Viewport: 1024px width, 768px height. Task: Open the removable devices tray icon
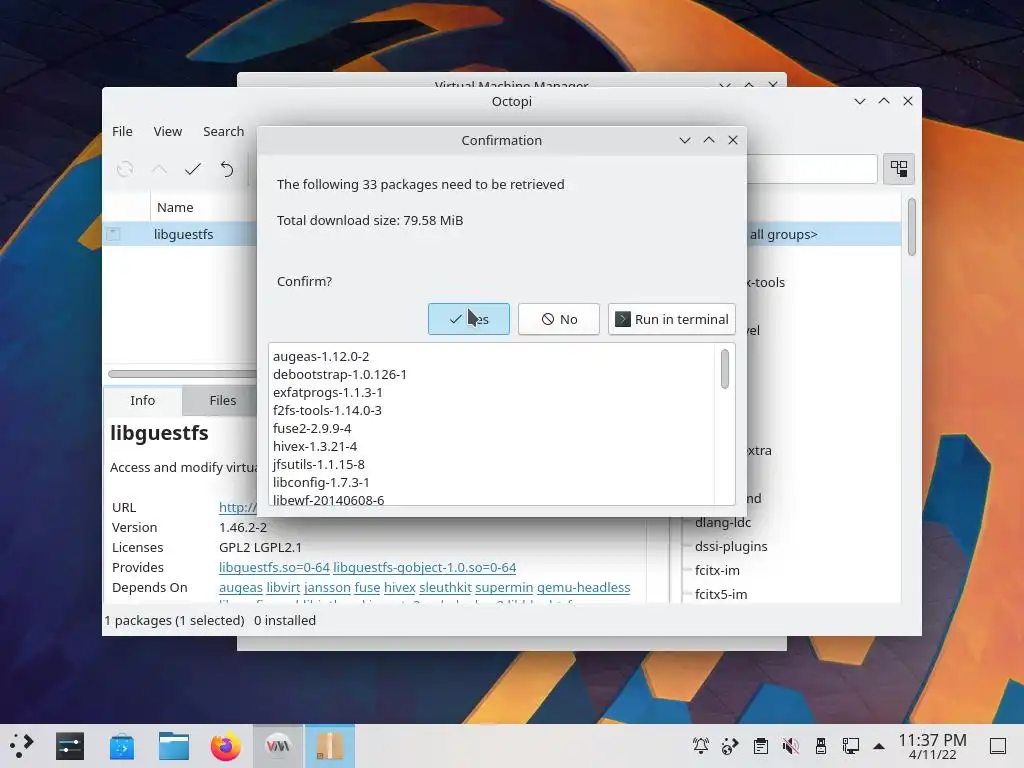coord(821,745)
